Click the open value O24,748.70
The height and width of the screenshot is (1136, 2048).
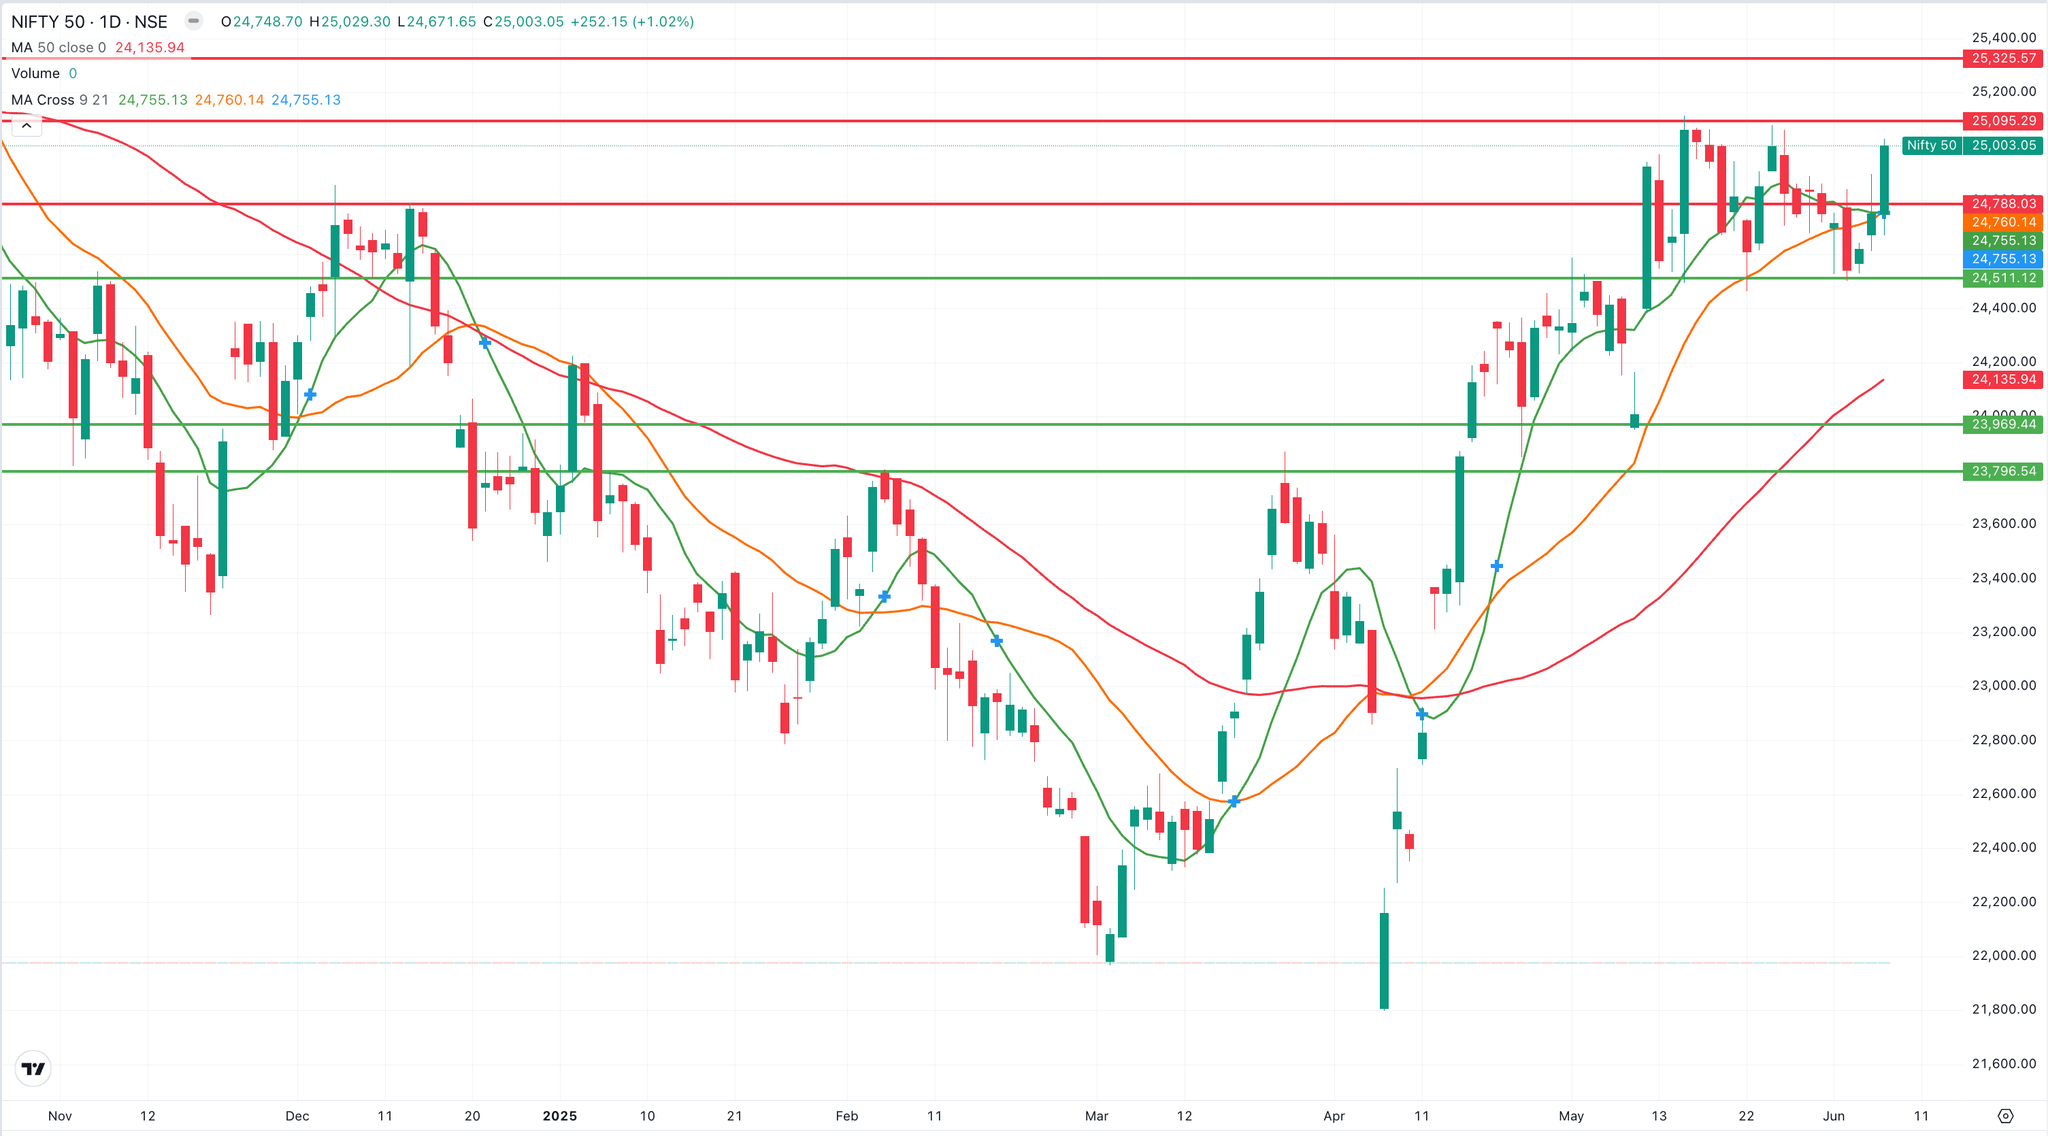(x=262, y=21)
